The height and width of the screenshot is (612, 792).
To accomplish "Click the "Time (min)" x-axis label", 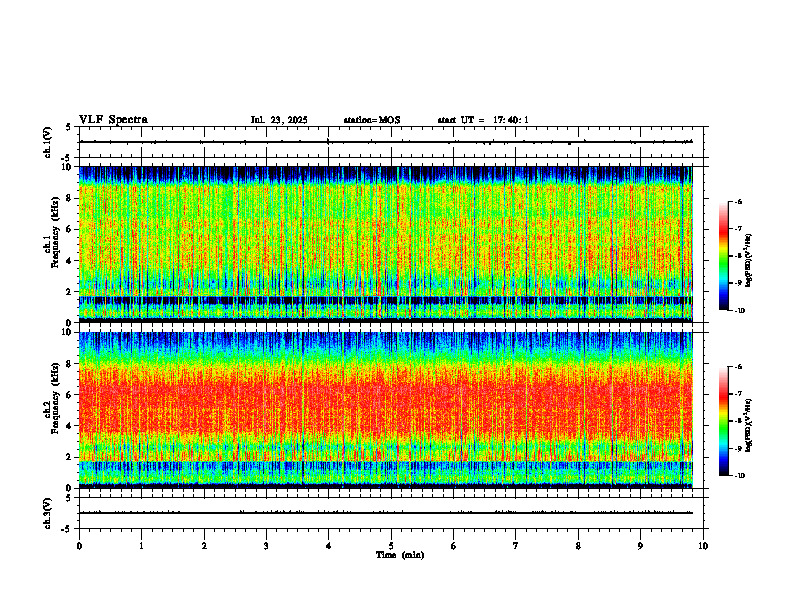I will click(400, 555).
